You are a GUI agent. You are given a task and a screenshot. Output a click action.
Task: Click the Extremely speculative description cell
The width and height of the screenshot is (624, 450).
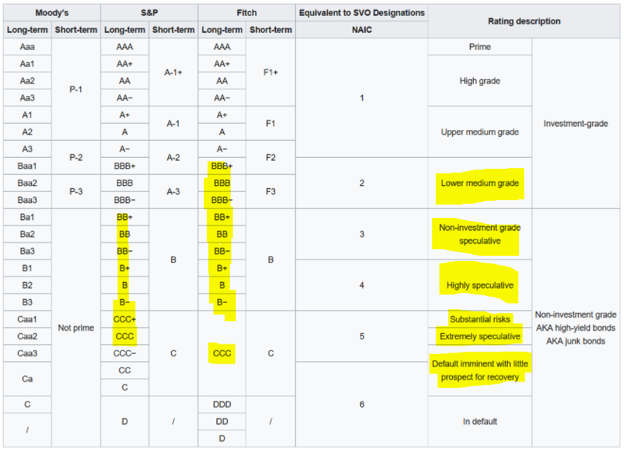point(480,336)
